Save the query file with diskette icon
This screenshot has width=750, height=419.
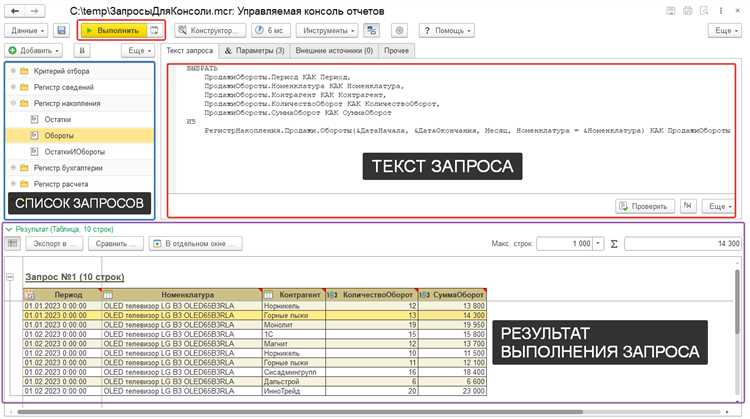(61, 30)
